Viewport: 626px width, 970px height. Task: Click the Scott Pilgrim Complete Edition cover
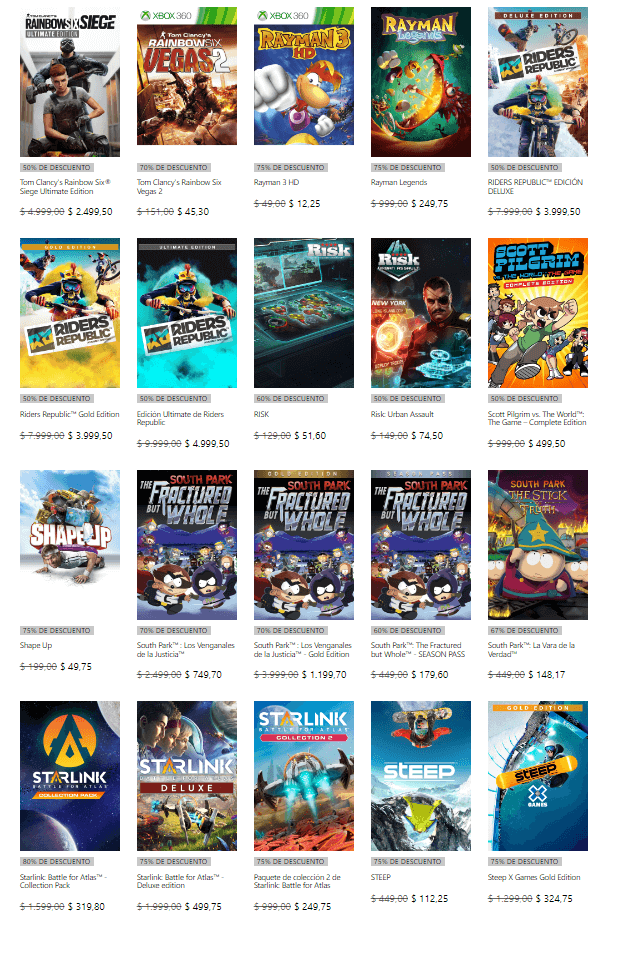538,313
